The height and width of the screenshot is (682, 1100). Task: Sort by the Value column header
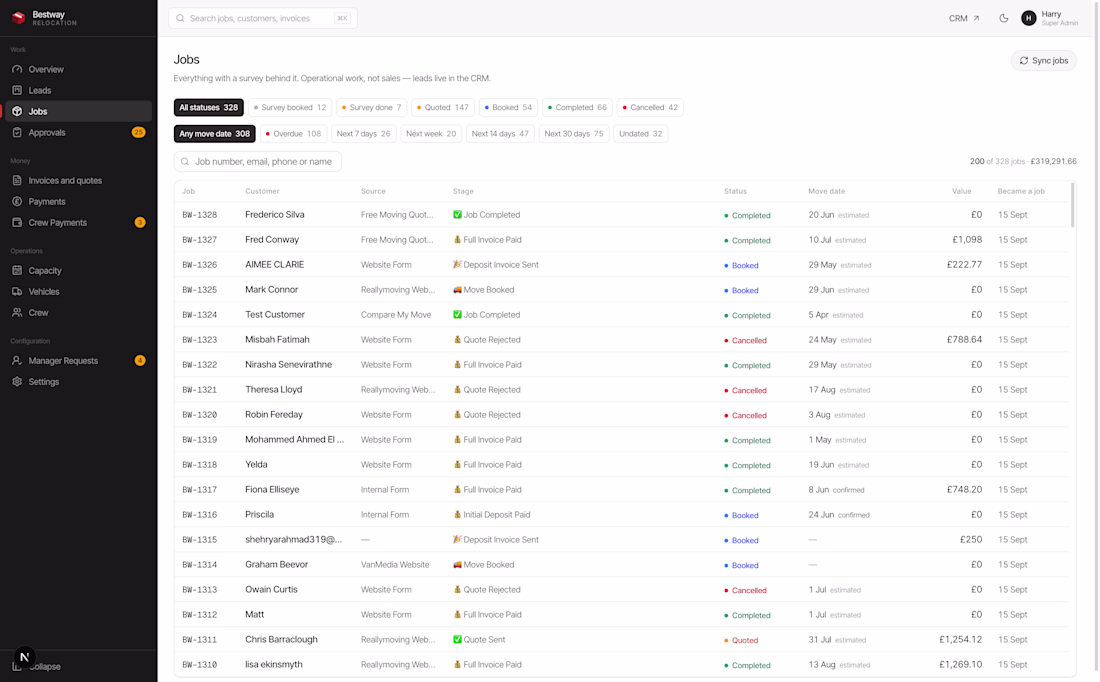coord(961,191)
